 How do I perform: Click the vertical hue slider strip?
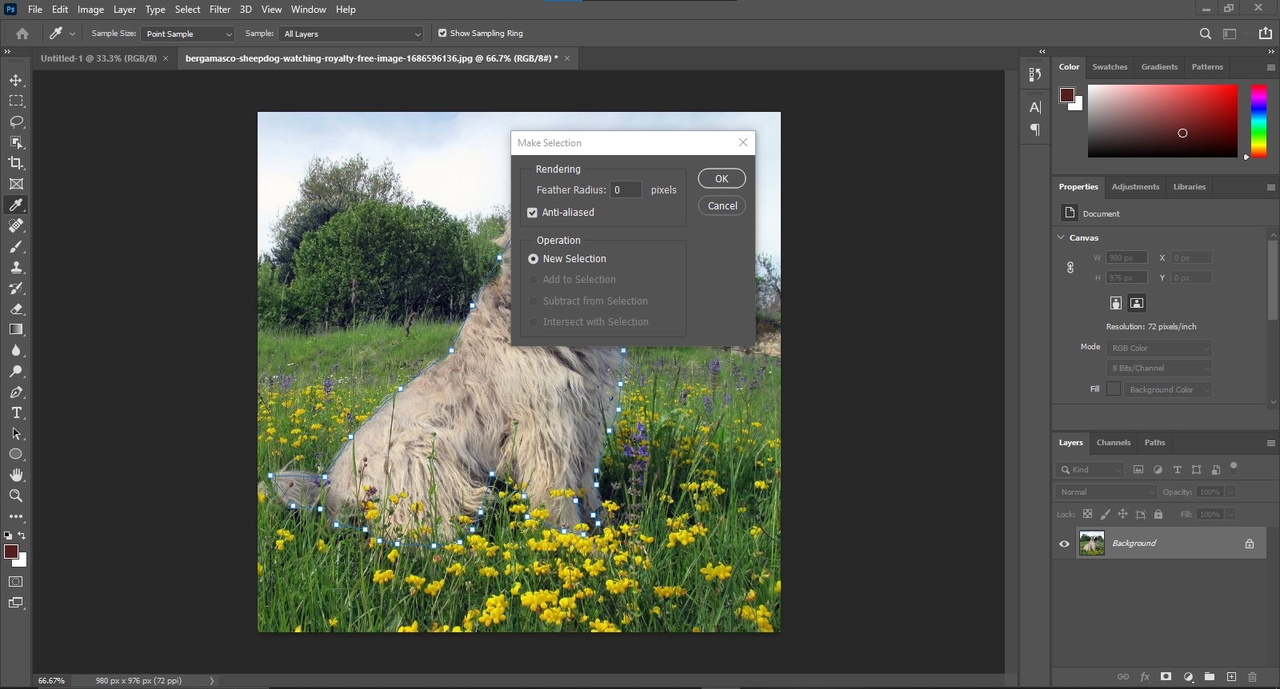[1259, 120]
